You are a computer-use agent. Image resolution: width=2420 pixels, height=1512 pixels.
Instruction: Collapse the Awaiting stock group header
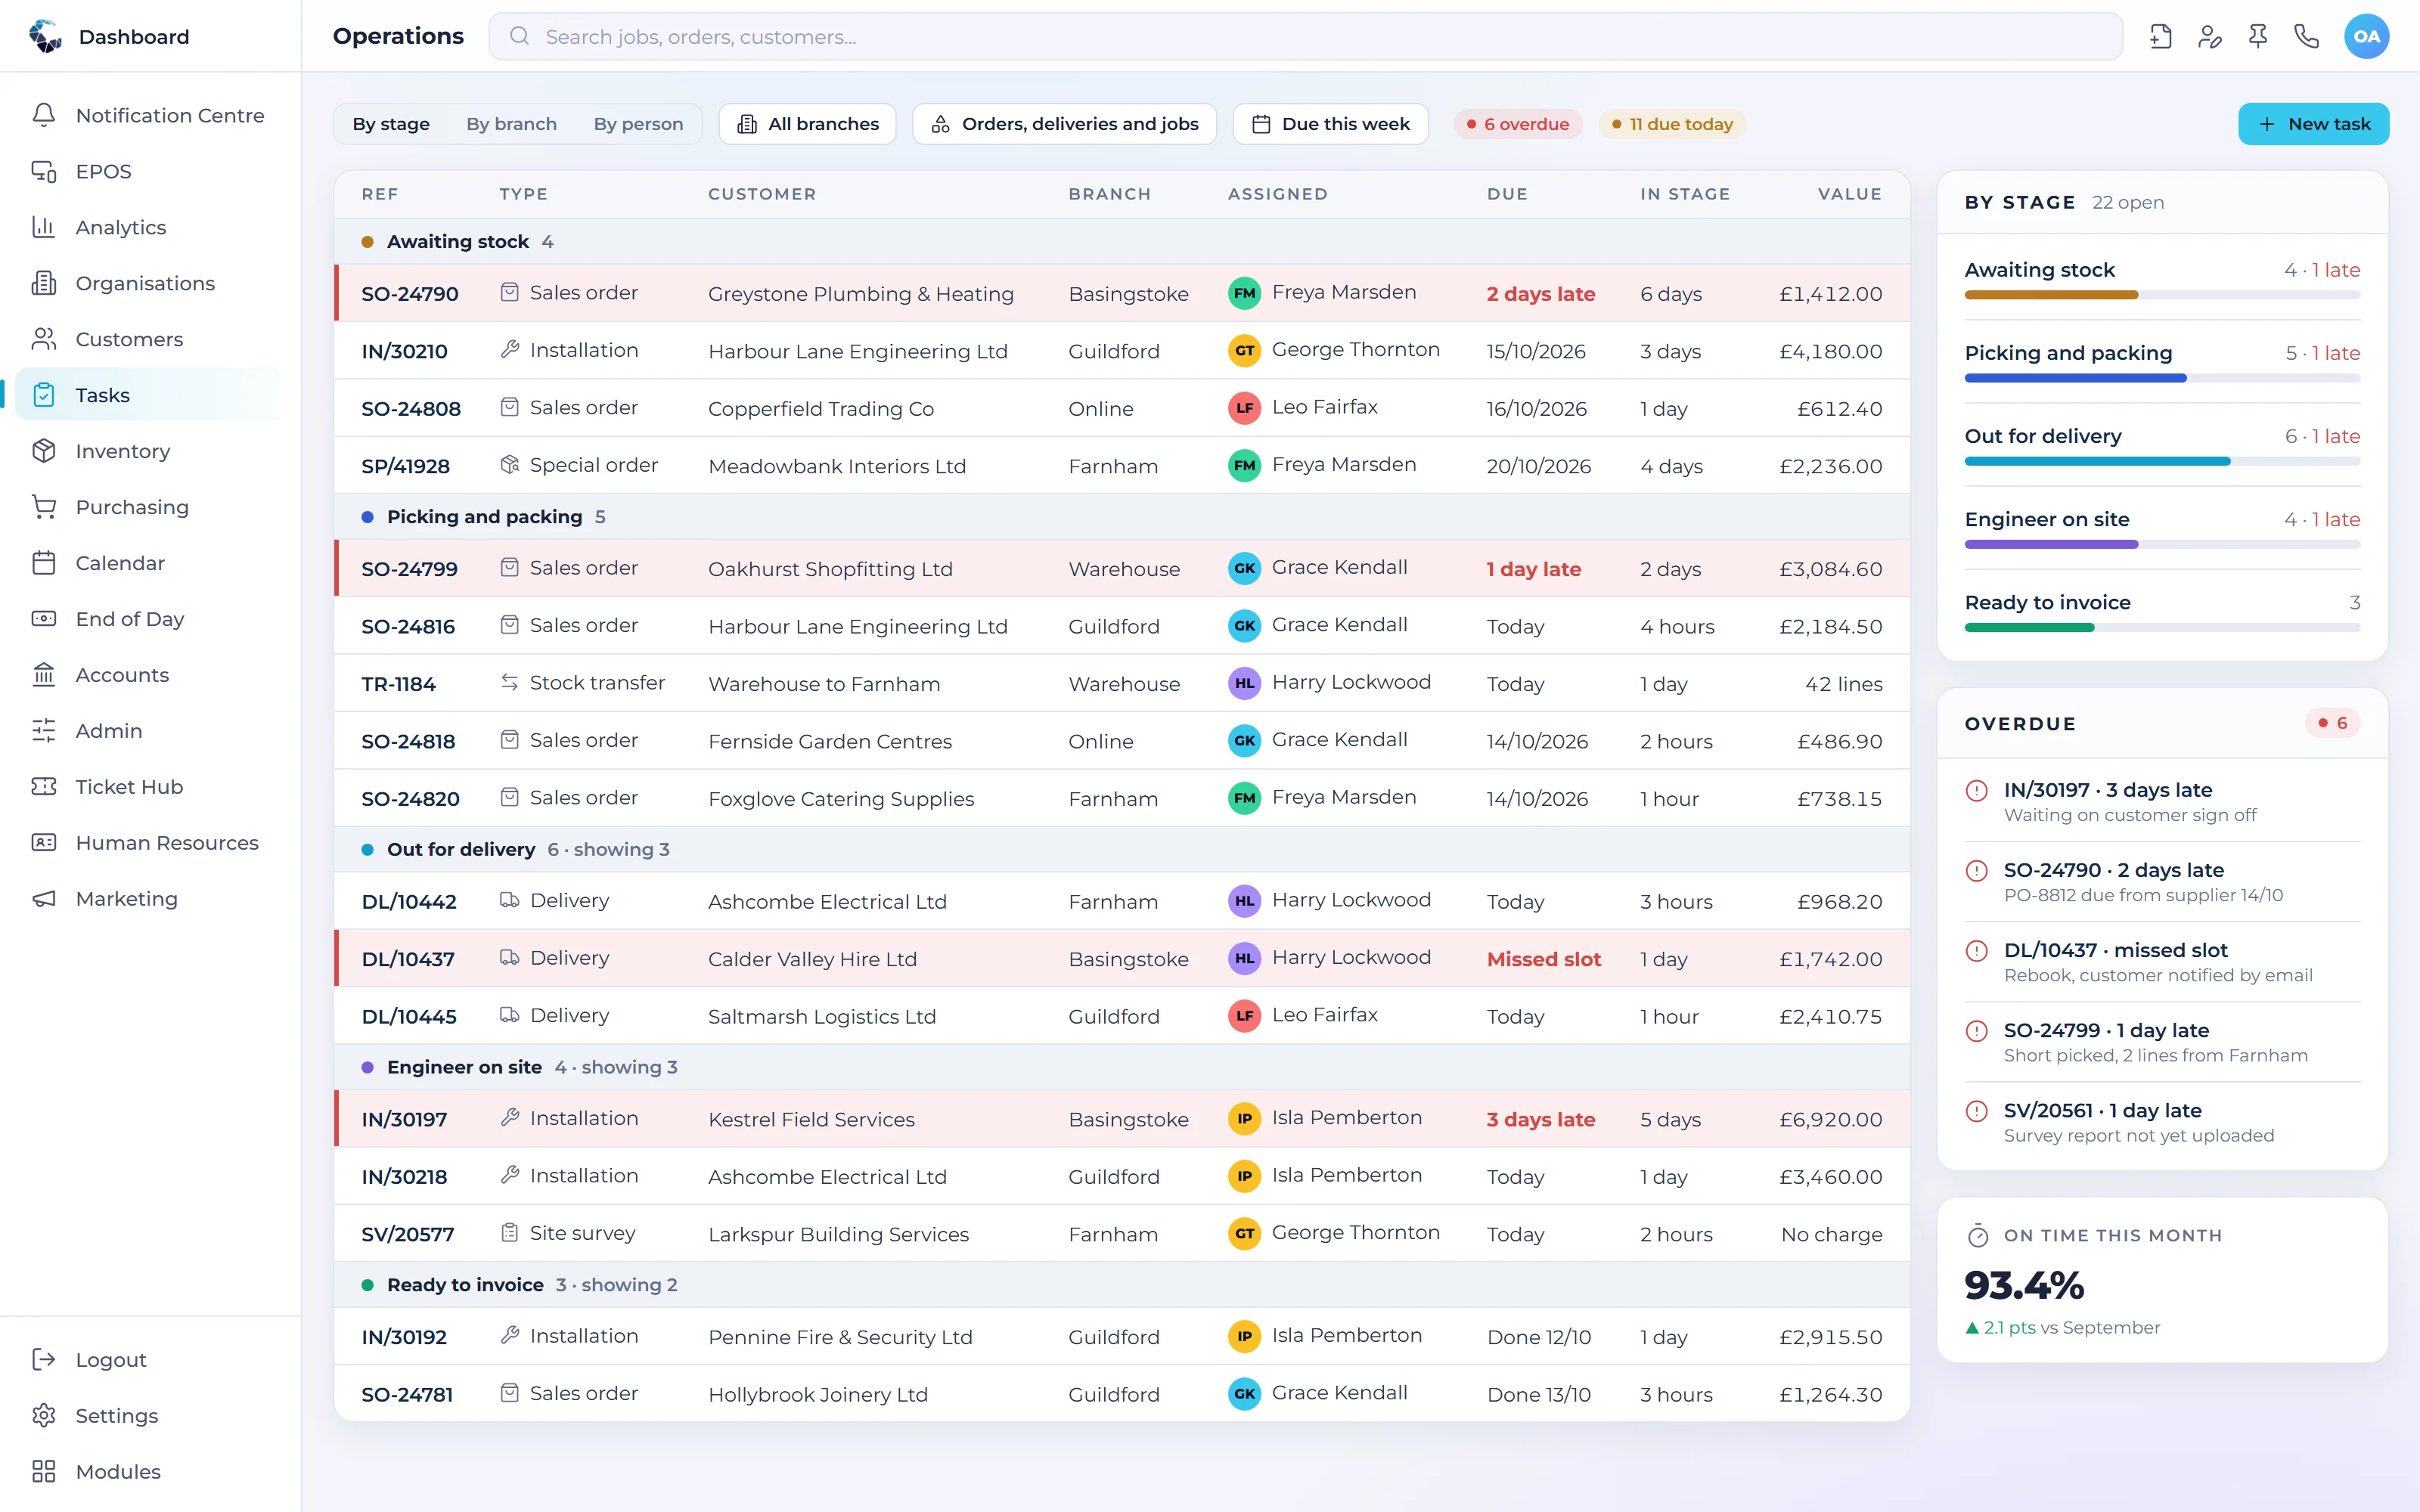coord(1122,242)
